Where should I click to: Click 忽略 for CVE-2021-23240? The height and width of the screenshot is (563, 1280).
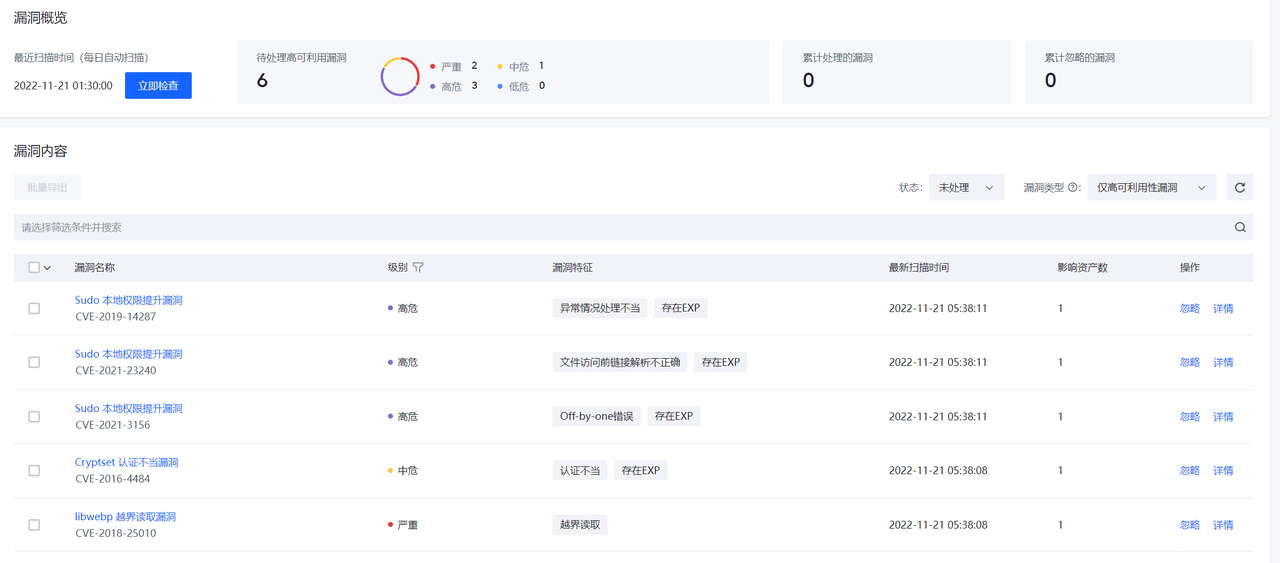(1189, 363)
